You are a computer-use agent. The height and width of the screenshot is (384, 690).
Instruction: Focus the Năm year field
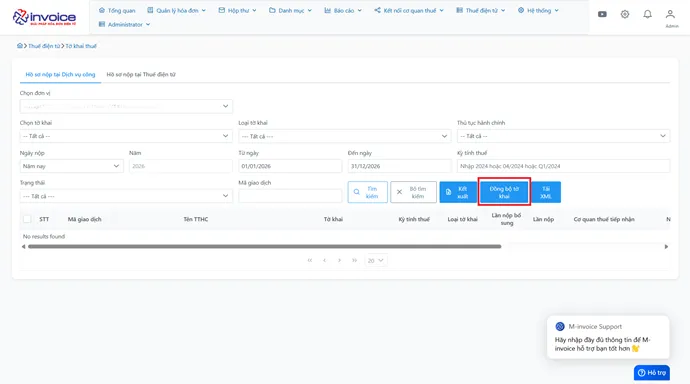pyautogui.click(x=181, y=166)
